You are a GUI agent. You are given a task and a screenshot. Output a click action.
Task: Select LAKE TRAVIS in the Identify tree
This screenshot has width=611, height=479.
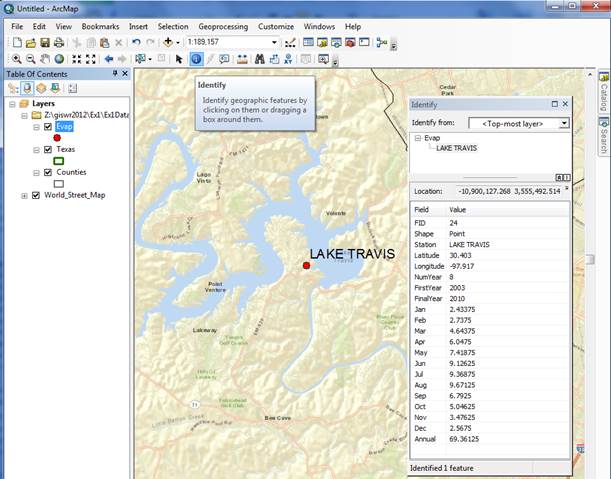pos(456,147)
